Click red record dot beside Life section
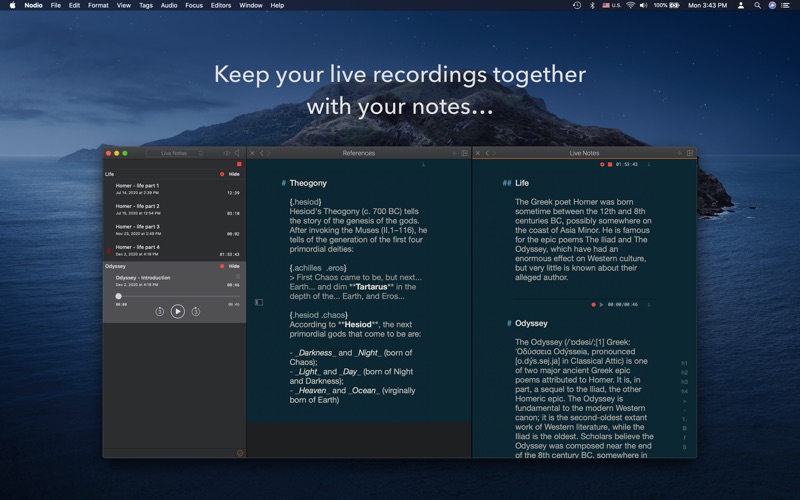Viewport: 800px width, 500px height. point(222,174)
